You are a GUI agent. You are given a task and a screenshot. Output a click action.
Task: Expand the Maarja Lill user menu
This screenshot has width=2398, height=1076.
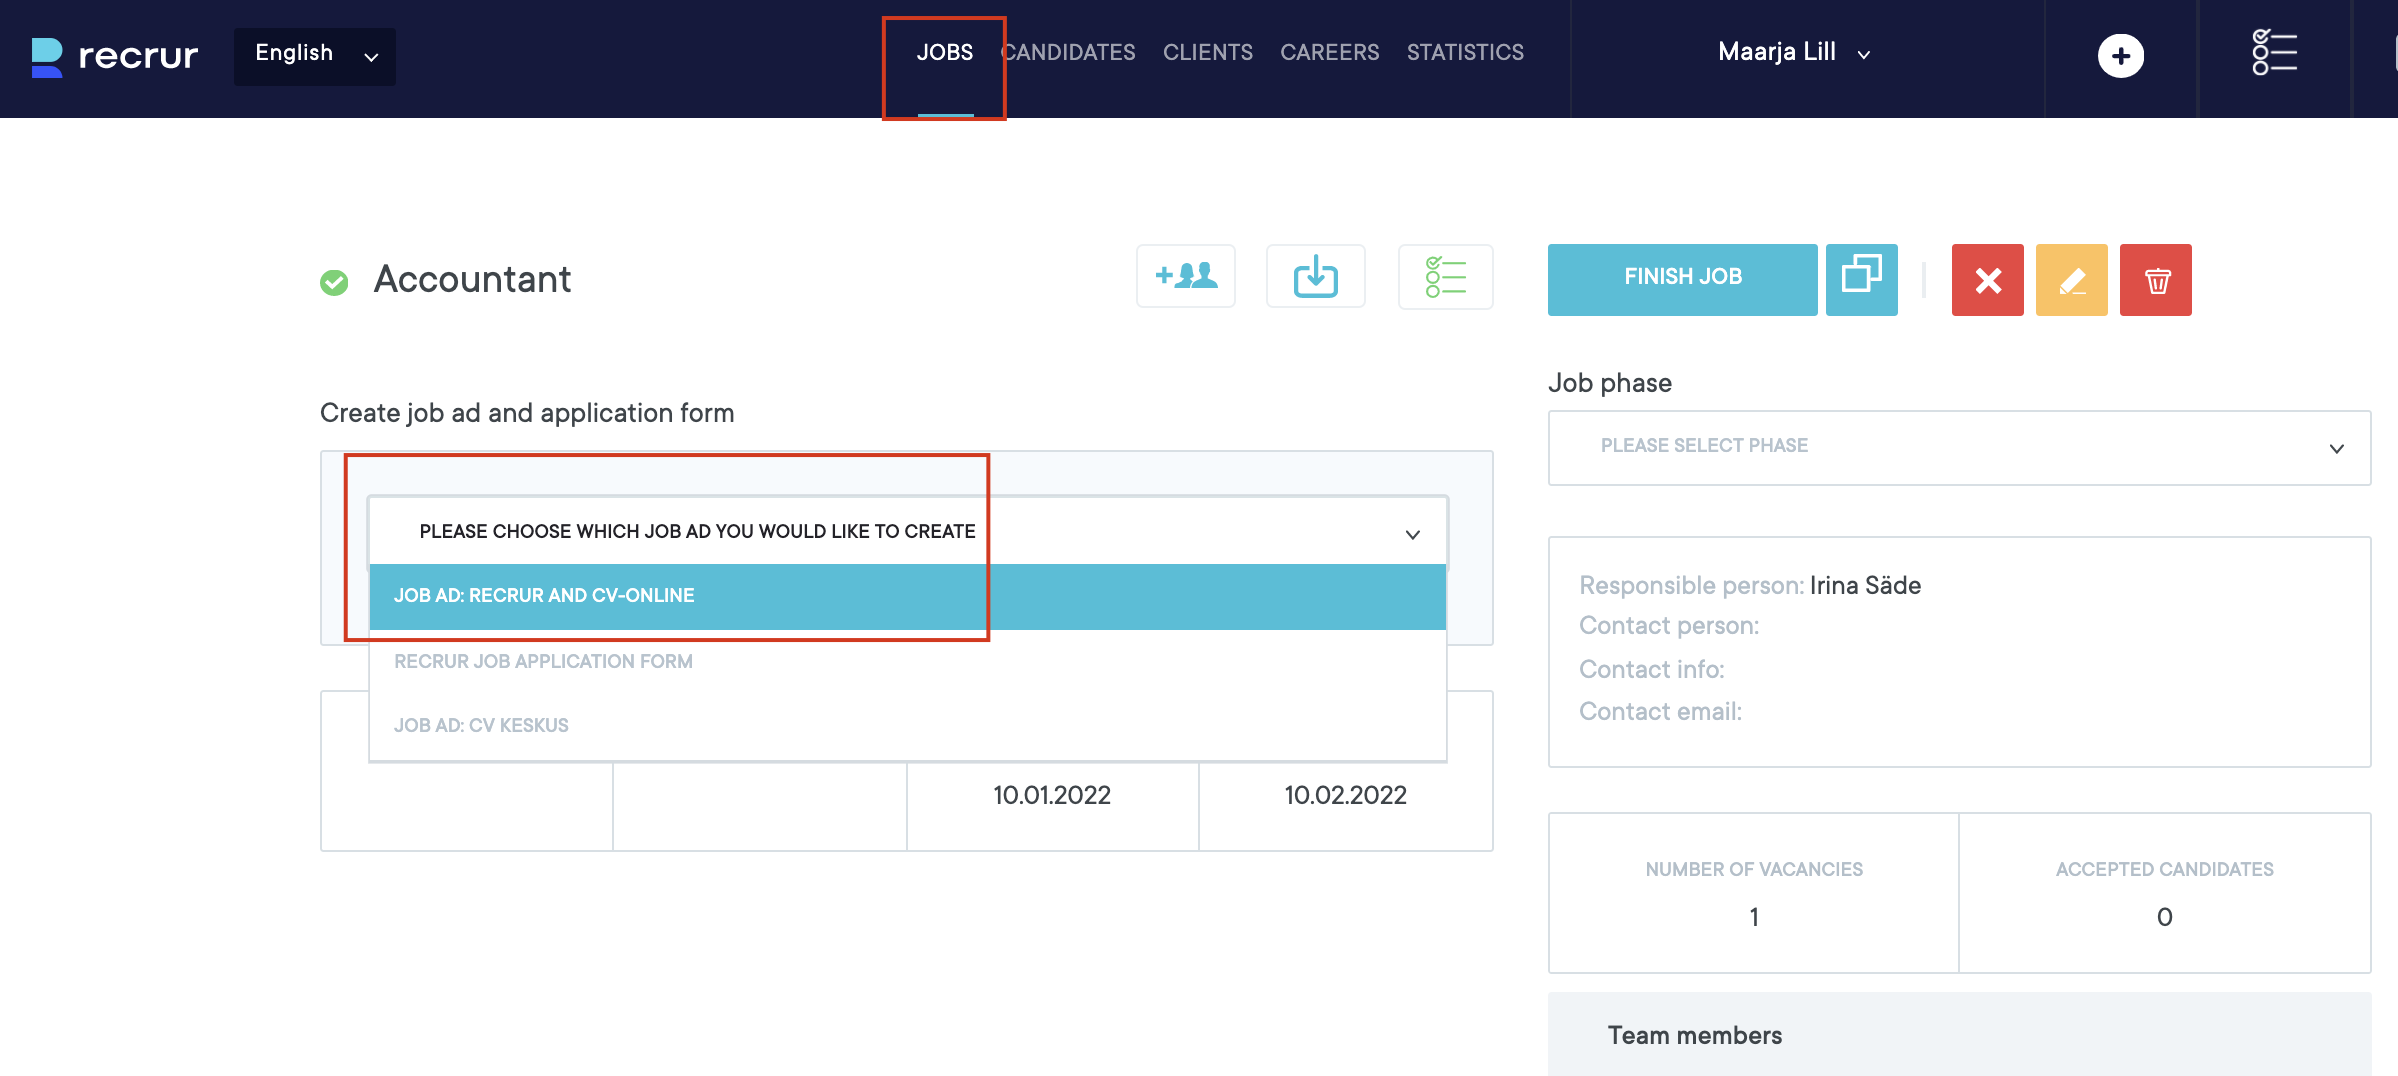(1793, 53)
